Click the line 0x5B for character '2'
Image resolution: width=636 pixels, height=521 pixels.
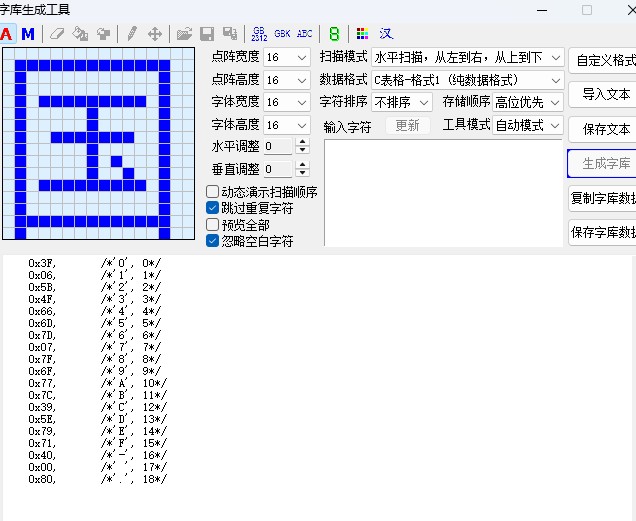click(95, 287)
